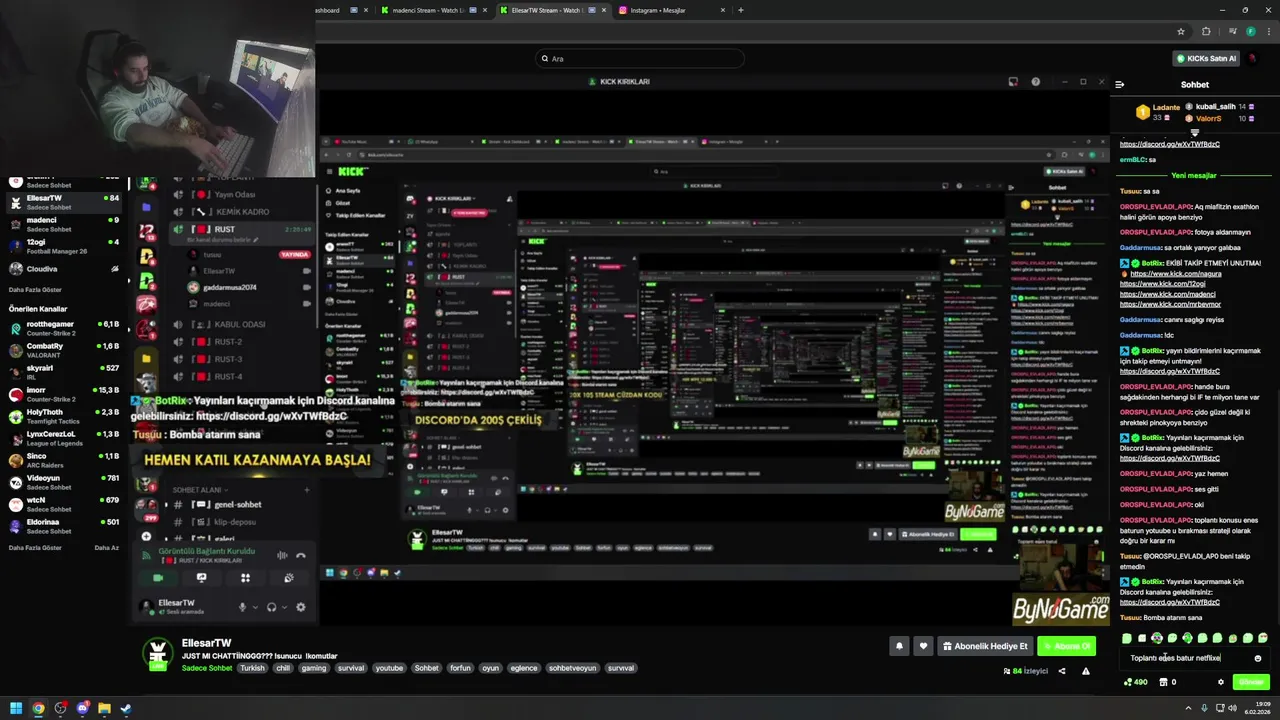
Task: Show hidden system tray icons
Action: 1188,708
